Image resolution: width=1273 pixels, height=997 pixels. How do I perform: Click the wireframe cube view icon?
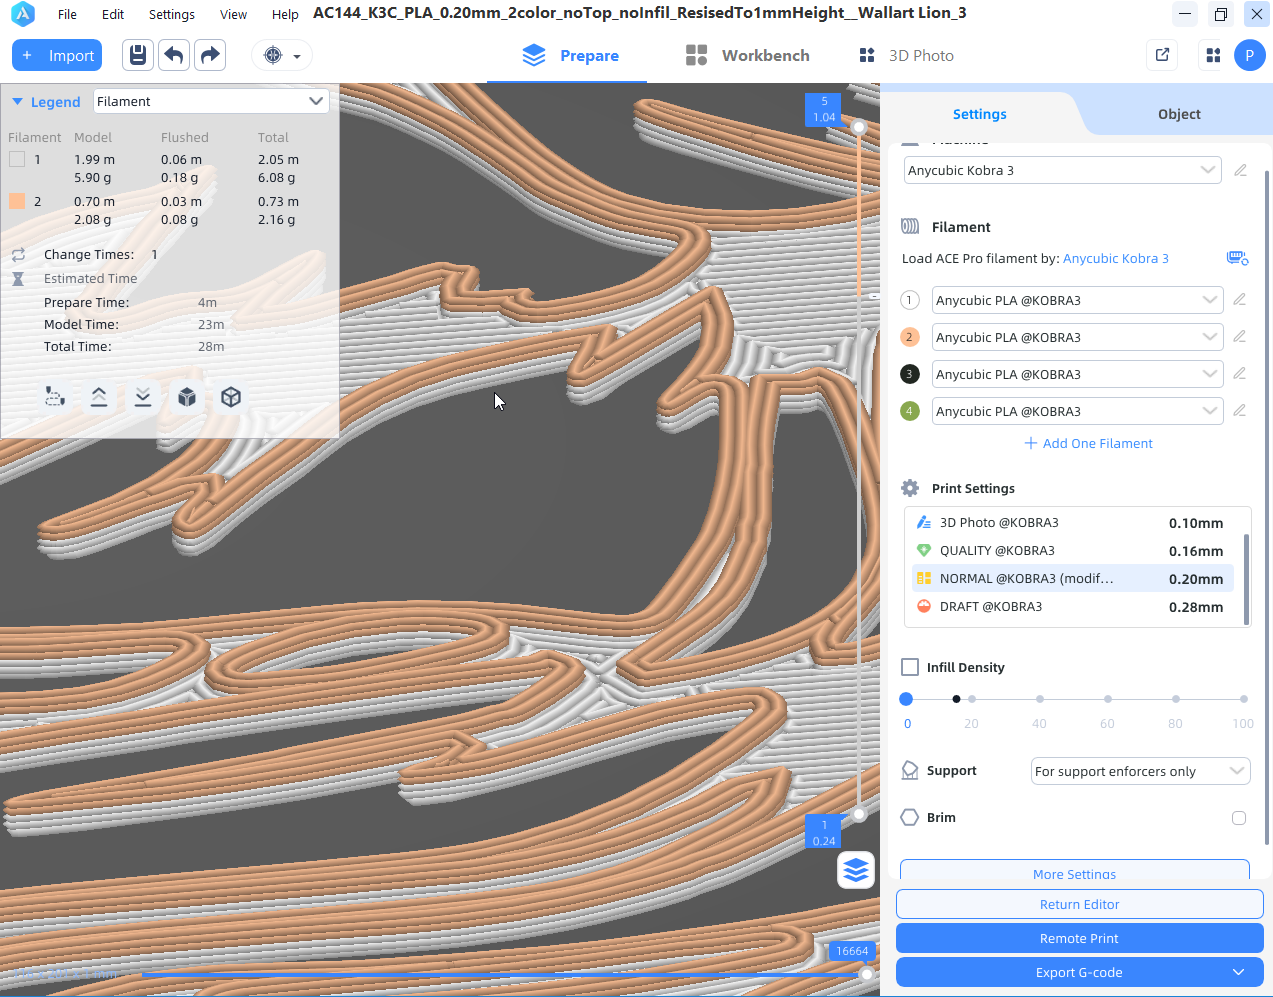[x=231, y=397]
